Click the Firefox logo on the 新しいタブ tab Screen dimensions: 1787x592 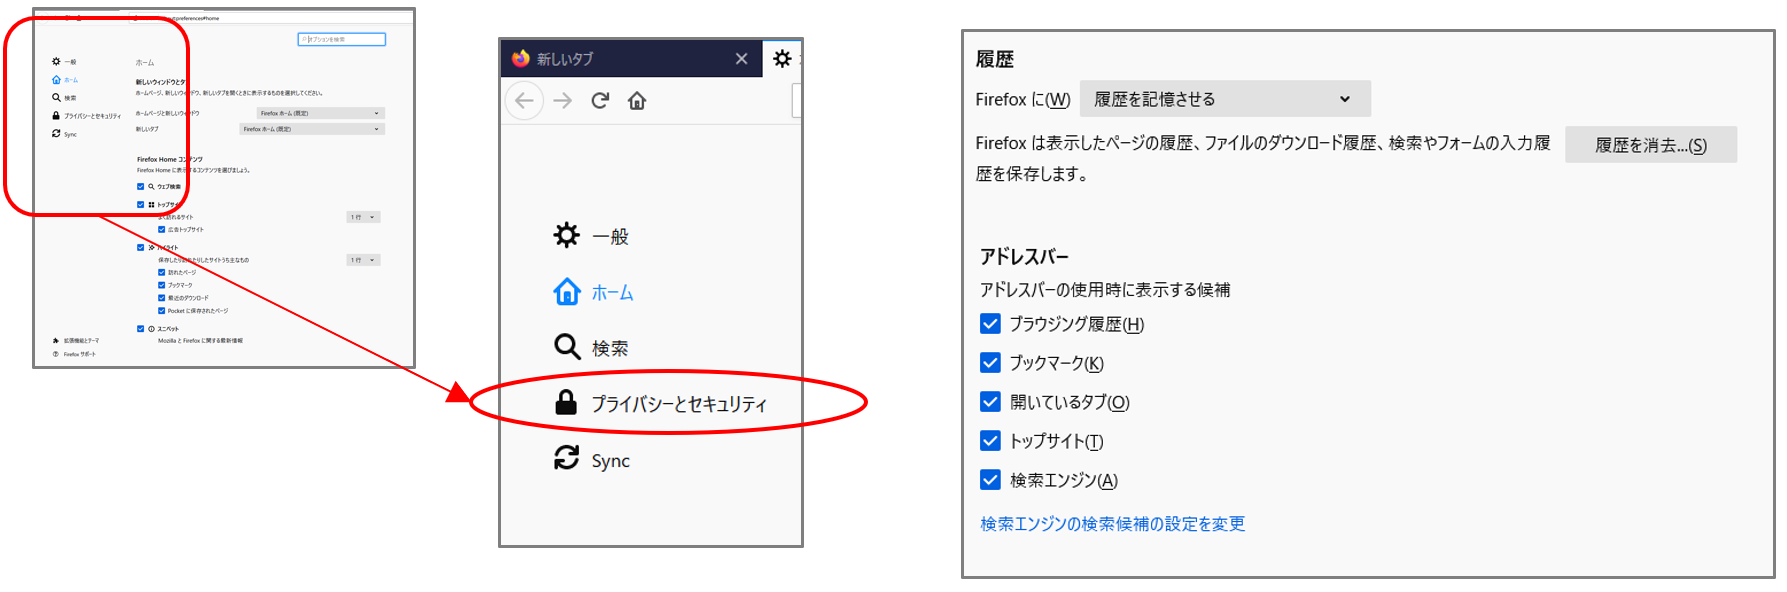520,58
